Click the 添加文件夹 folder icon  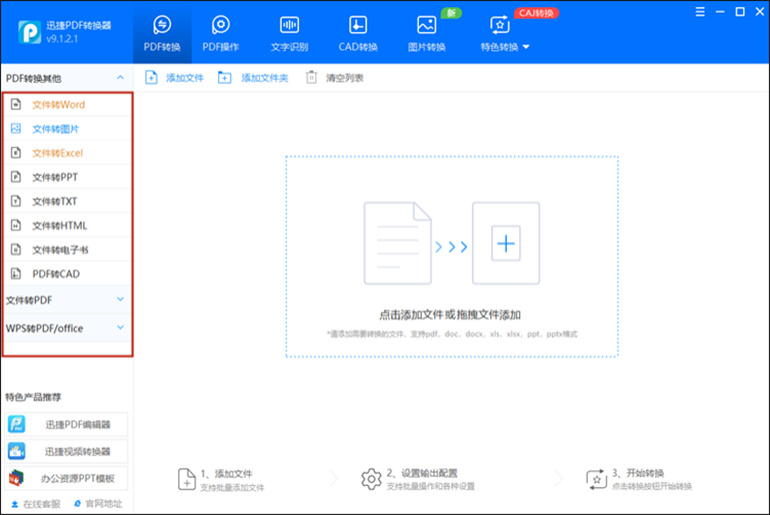tap(224, 78)
